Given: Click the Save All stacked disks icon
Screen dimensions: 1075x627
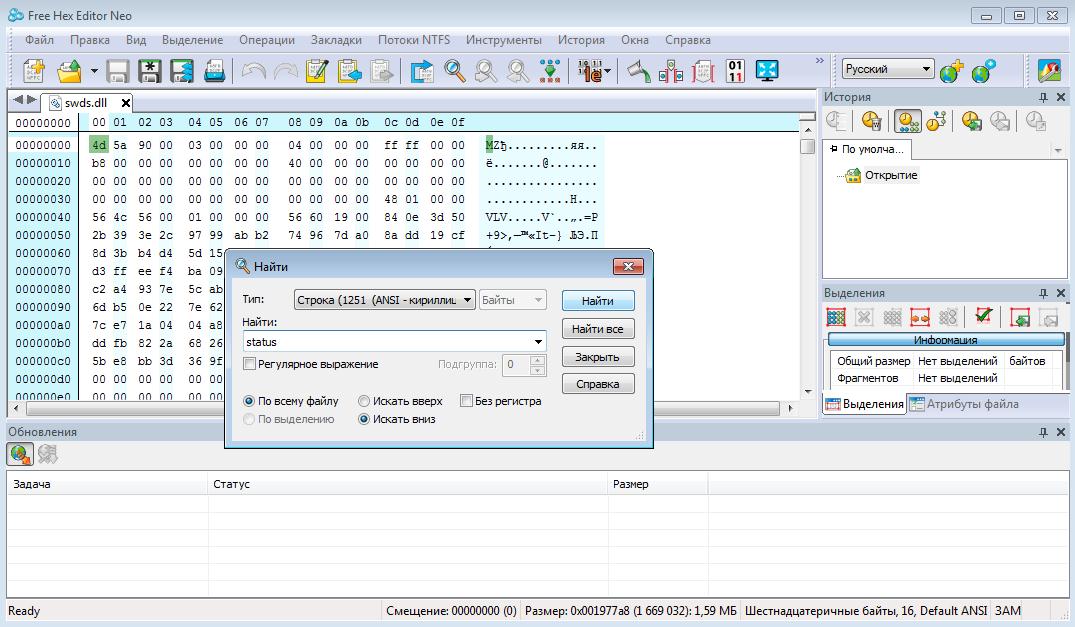Looking at the screenshot, I should tap(182, 71).
